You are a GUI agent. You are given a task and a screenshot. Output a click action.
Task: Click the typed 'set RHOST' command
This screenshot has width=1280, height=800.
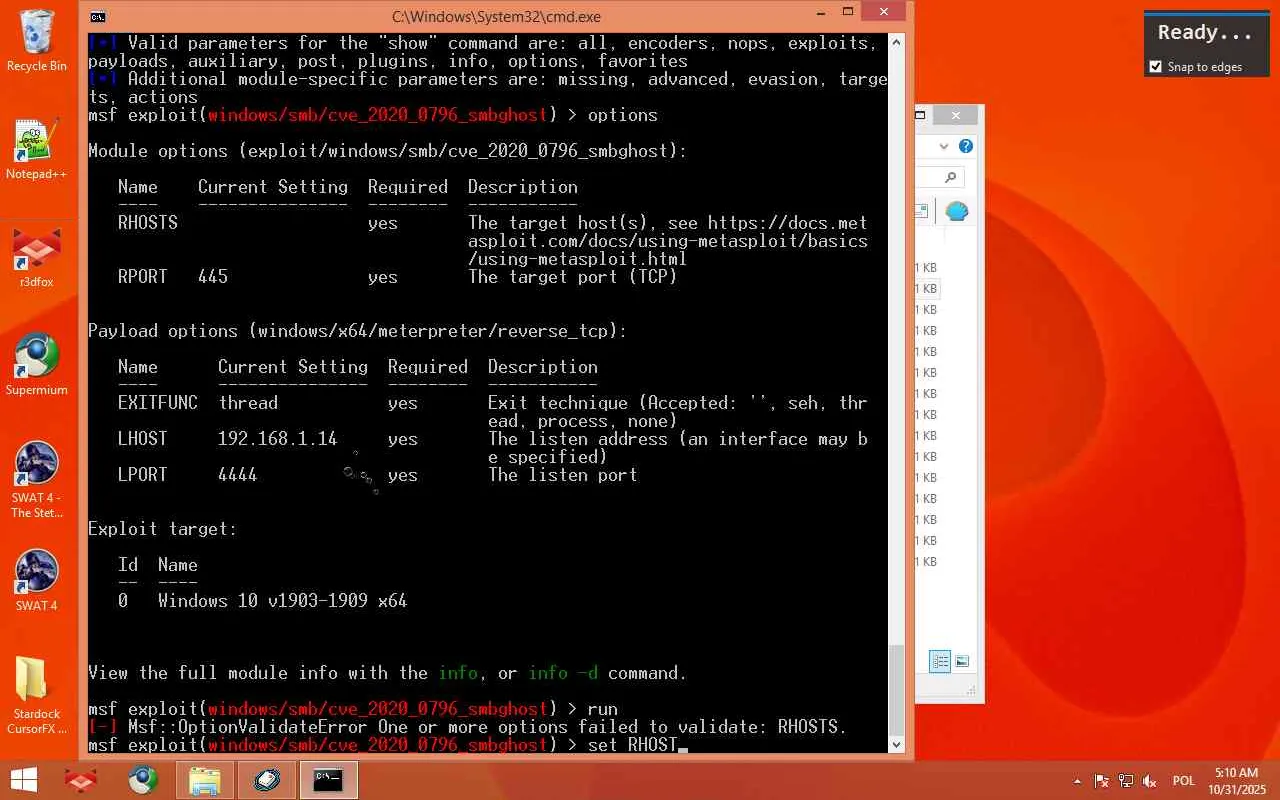[633, 745]
